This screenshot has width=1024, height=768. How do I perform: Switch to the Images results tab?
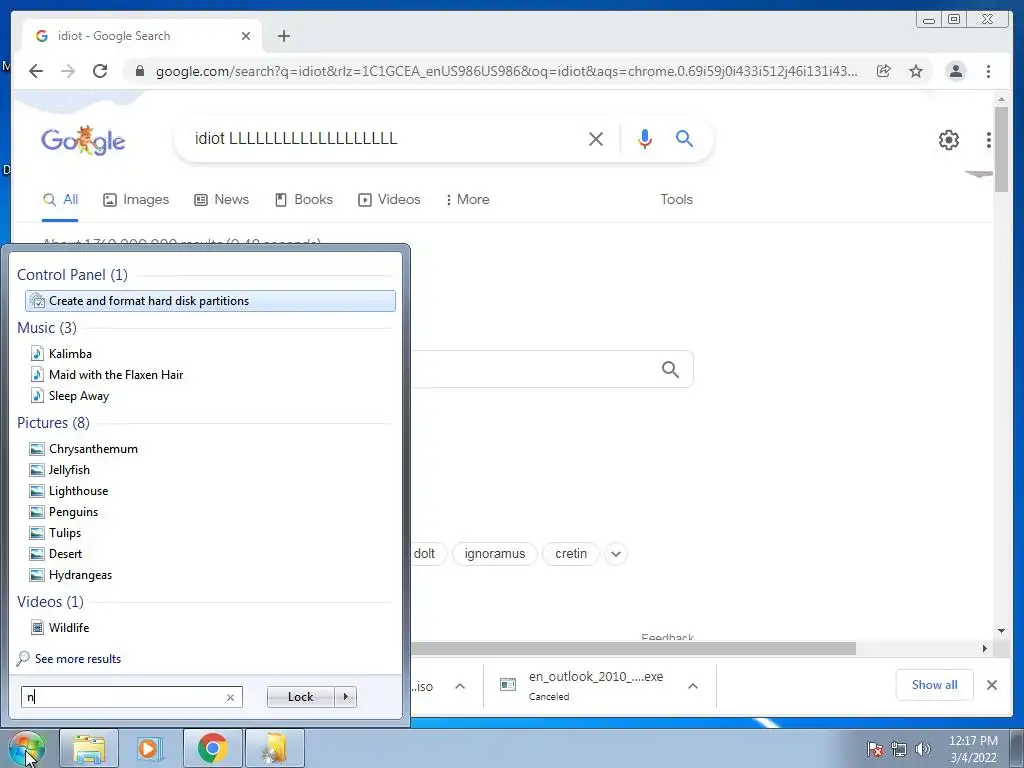tap(136, 200)
